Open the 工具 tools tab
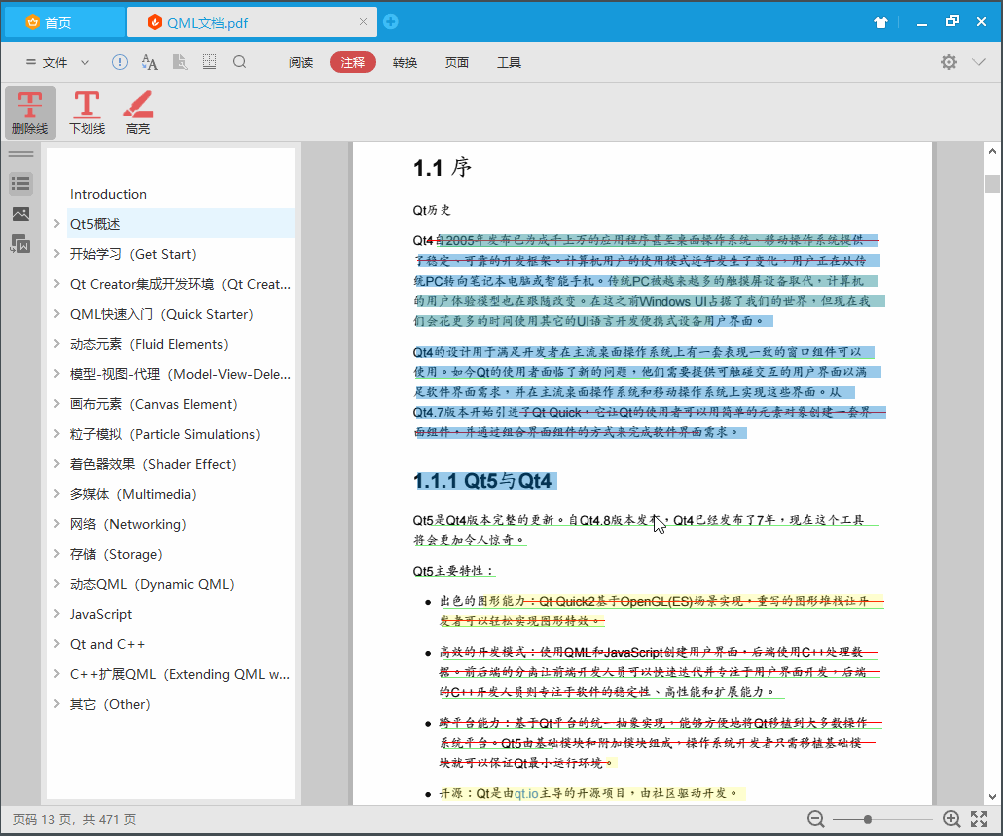The image size is (1003, 836). click(x=509, y=62)
